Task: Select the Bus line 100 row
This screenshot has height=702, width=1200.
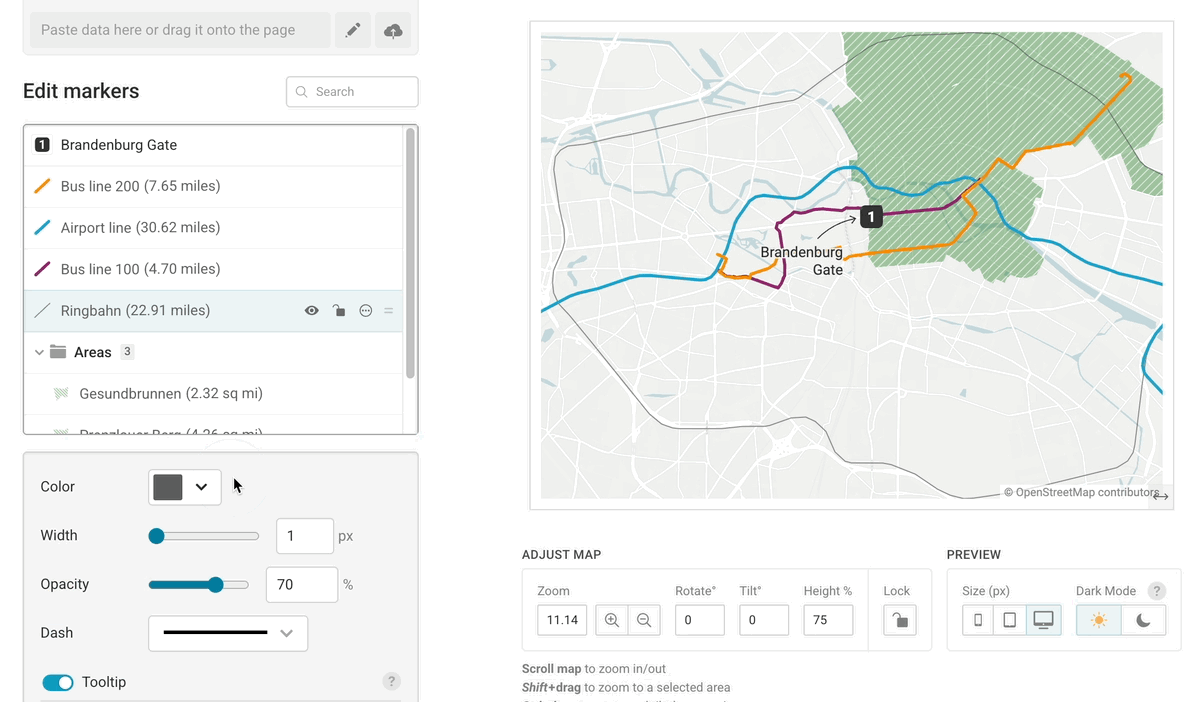Action: 213,269
